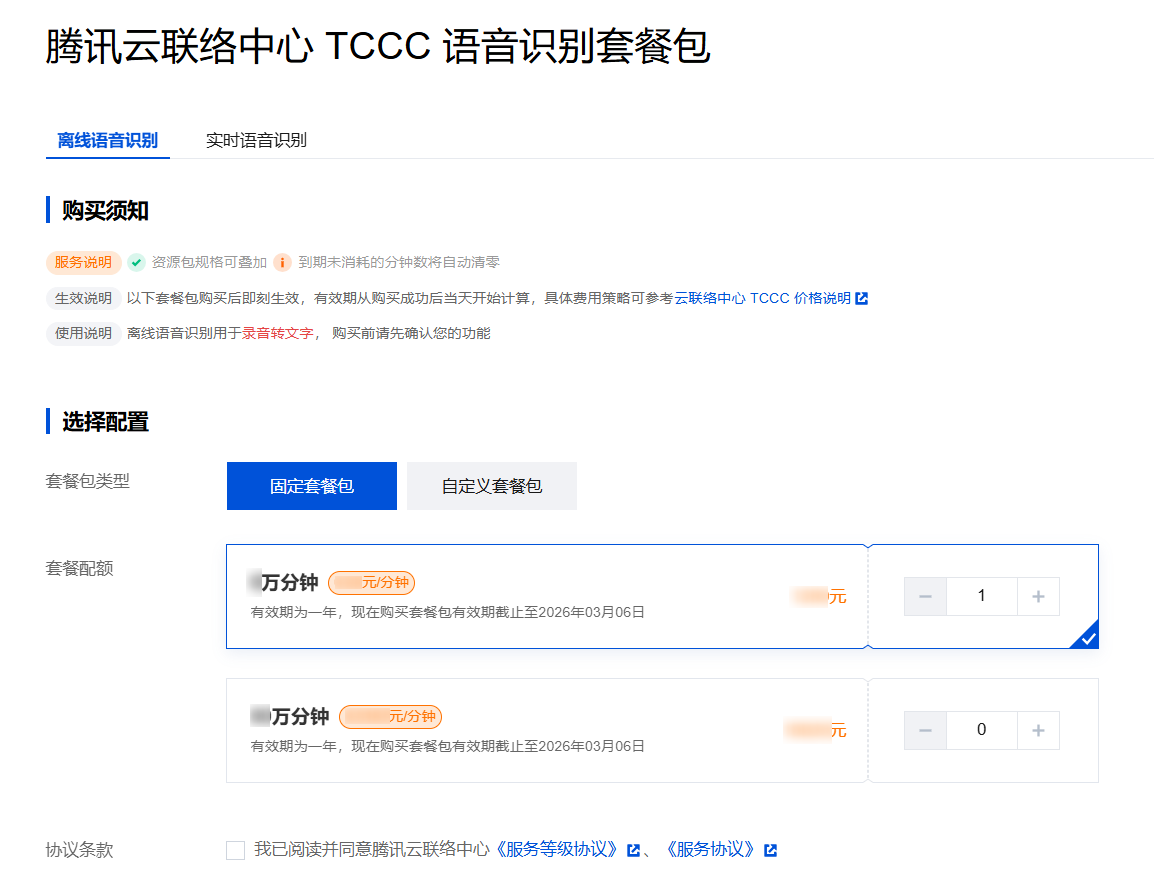Click the external link icon after 价格说明
This screenshot has height=884, width=1154.
pos(862,298)
